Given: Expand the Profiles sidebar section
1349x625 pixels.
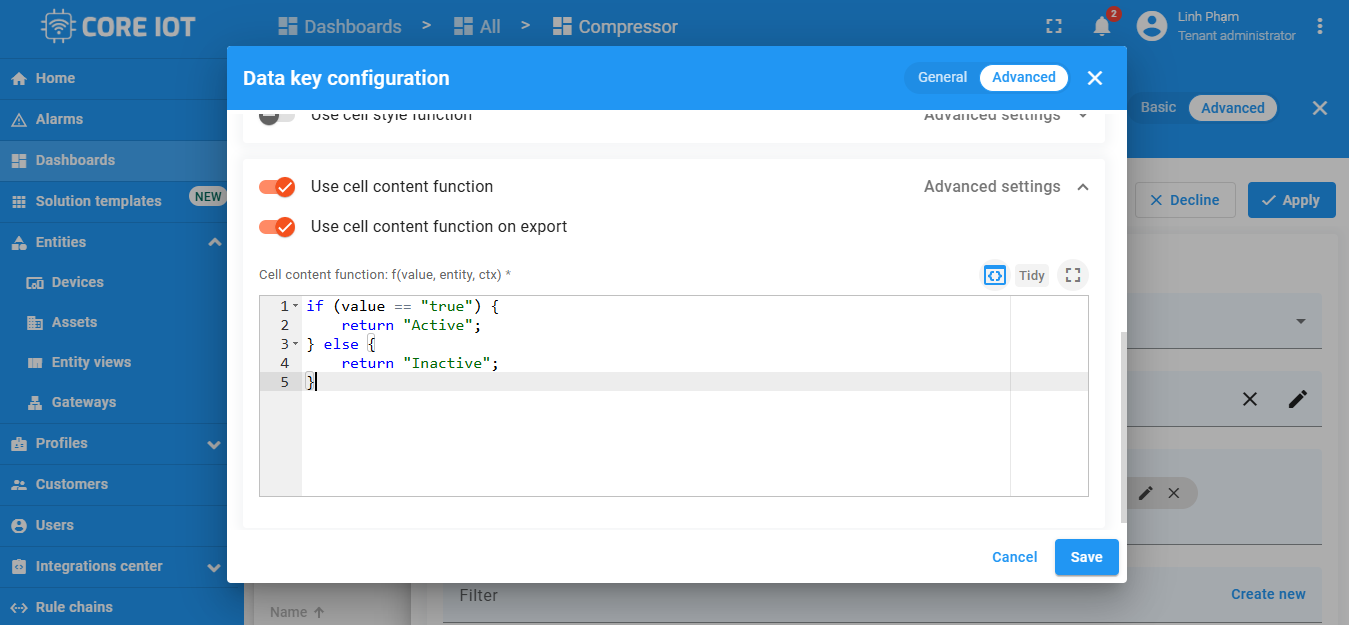Looking at the screenshot, I should click(x=214, y=444).
